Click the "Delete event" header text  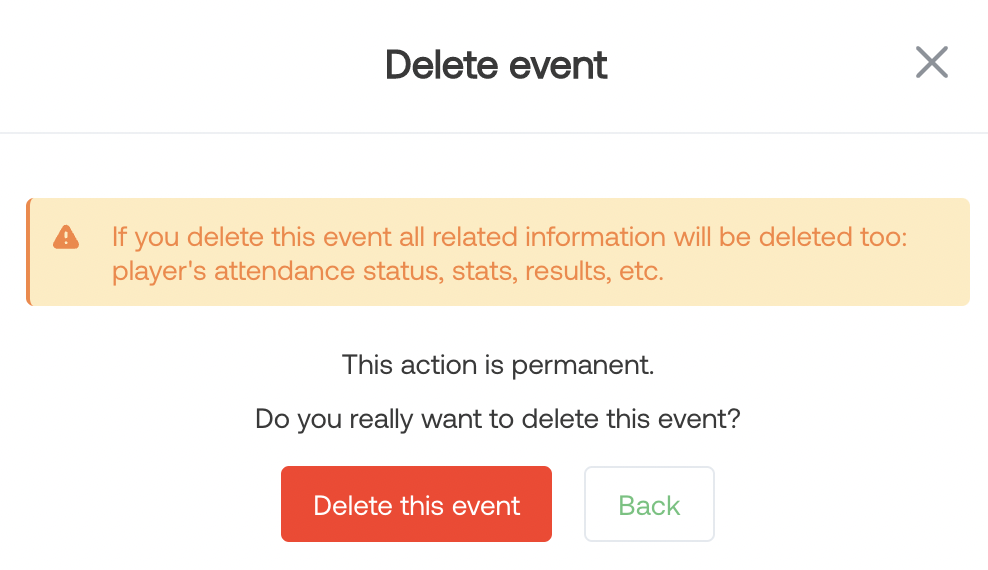496,65
